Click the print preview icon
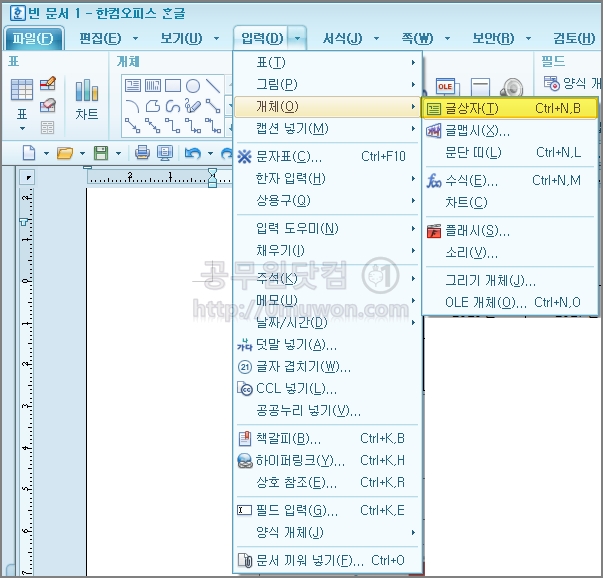 pos(165,153)
